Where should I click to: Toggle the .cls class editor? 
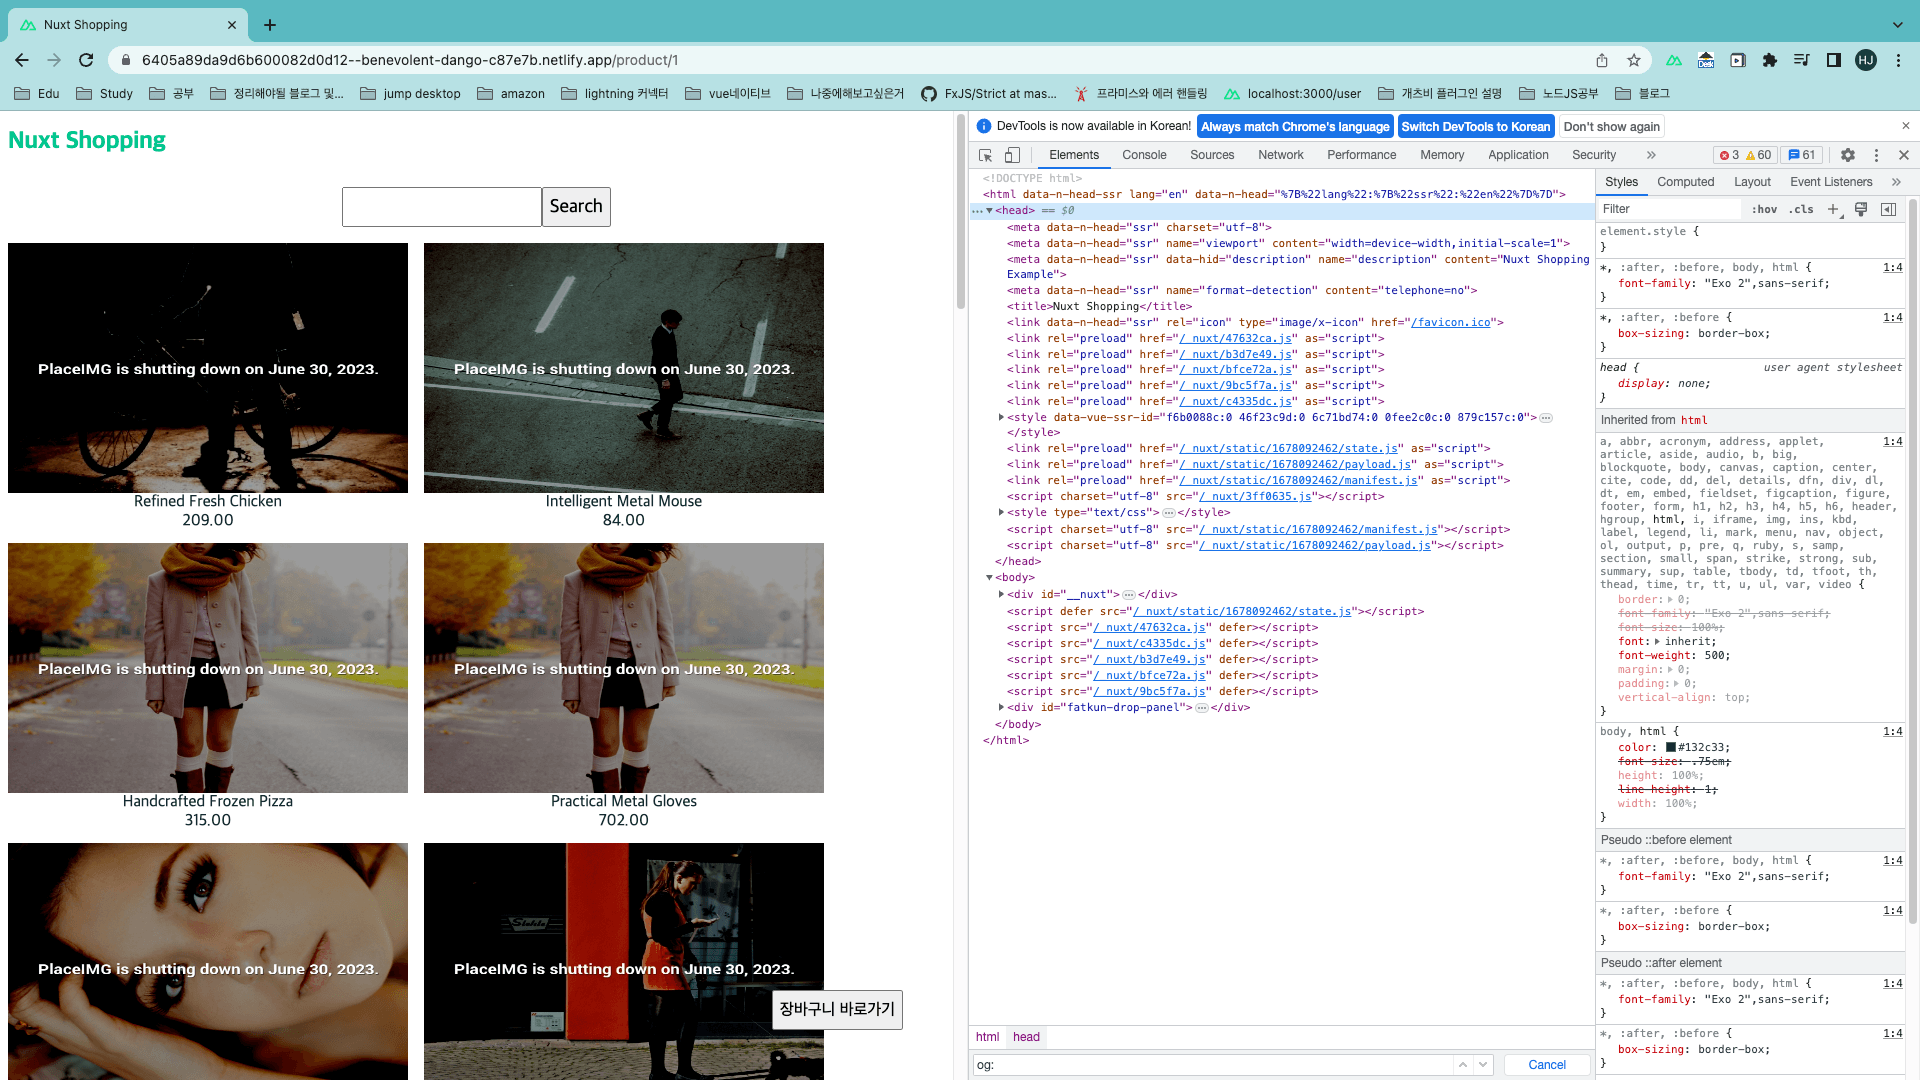(1801, 209)
